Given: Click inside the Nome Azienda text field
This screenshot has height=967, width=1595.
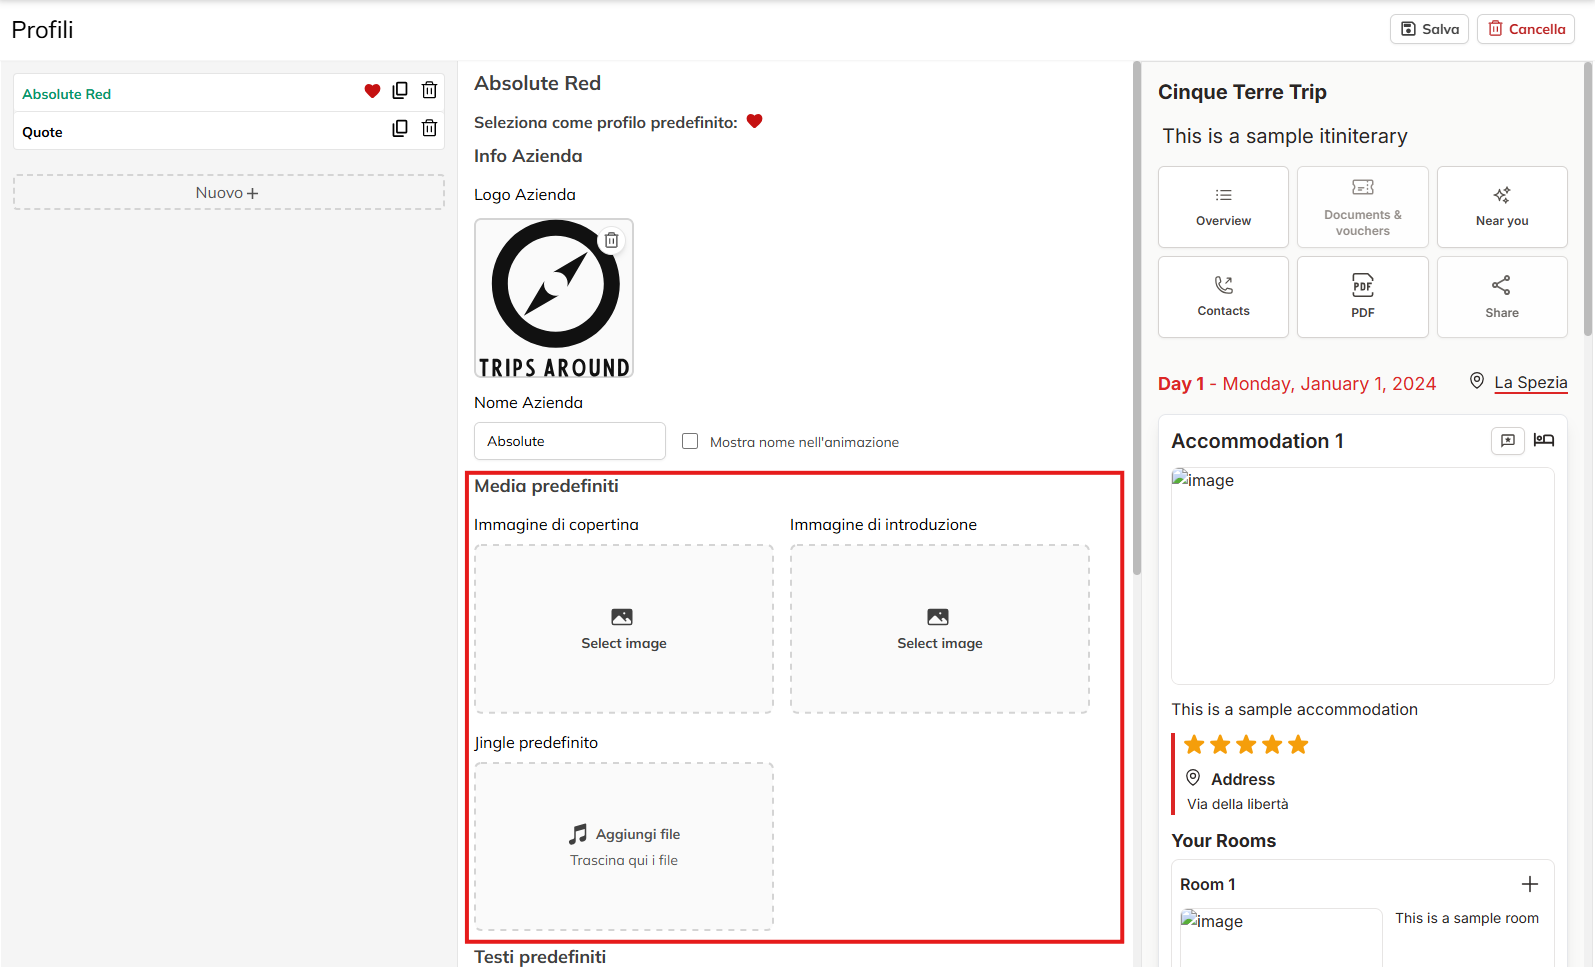Looking at the screenshot, I should pyautogui.click(x=569, y=441).
